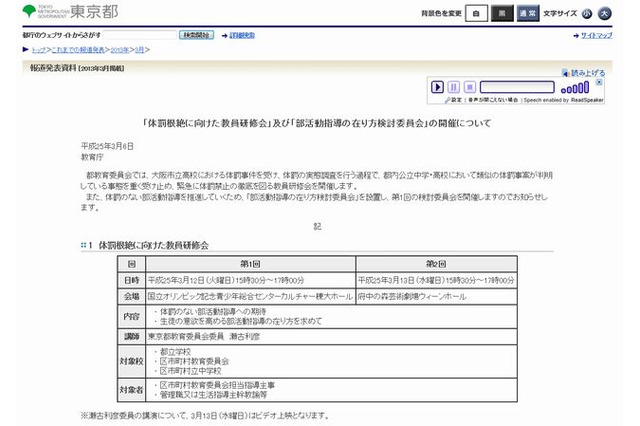640x426 pixels.
Task: Choose small text size 小
Action: (587, 13)
